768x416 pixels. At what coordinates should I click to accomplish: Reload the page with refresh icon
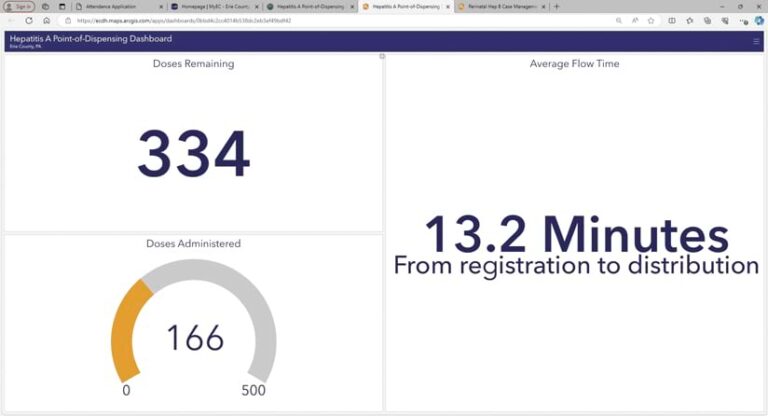[29, 21]
